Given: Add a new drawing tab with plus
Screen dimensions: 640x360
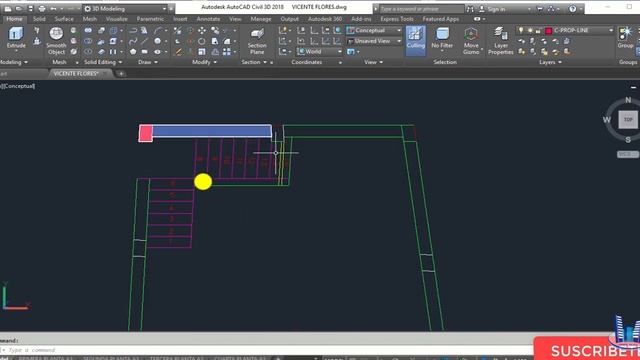Looking at the screenshot, I should coord(121,74).
